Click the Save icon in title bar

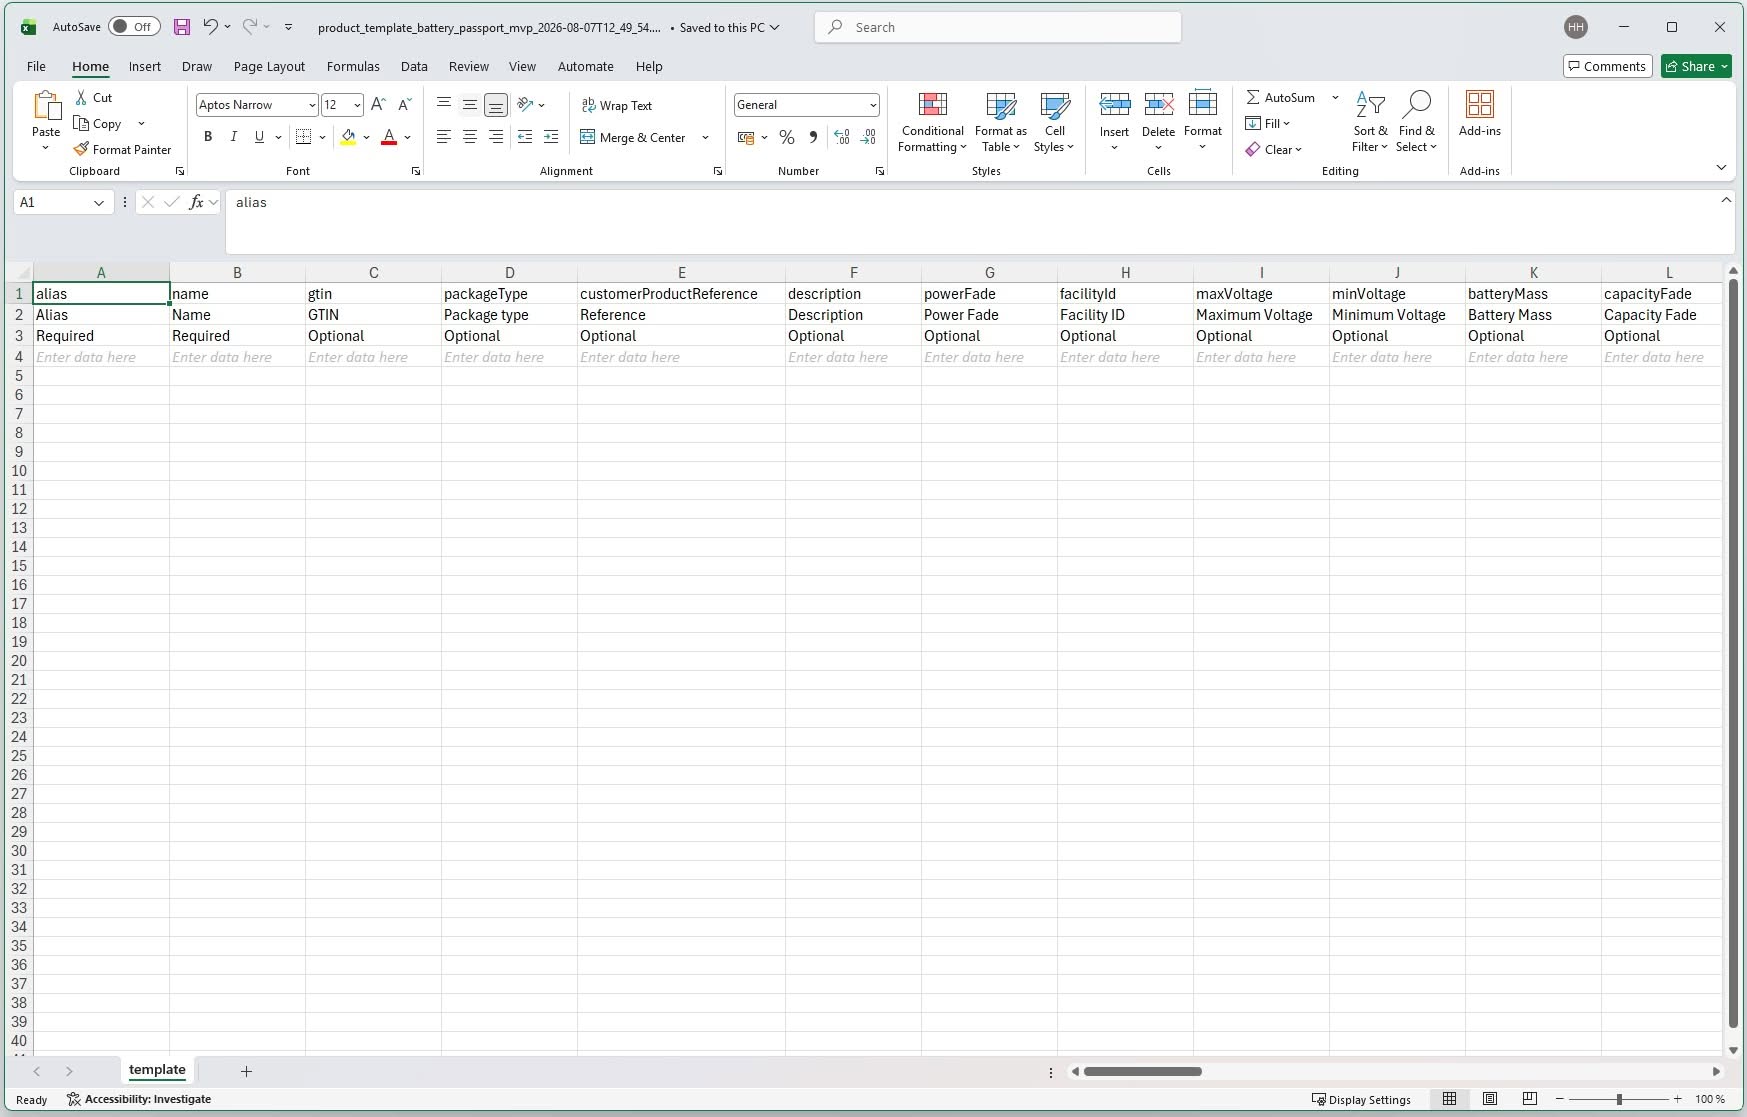click(x=182, y=27)
